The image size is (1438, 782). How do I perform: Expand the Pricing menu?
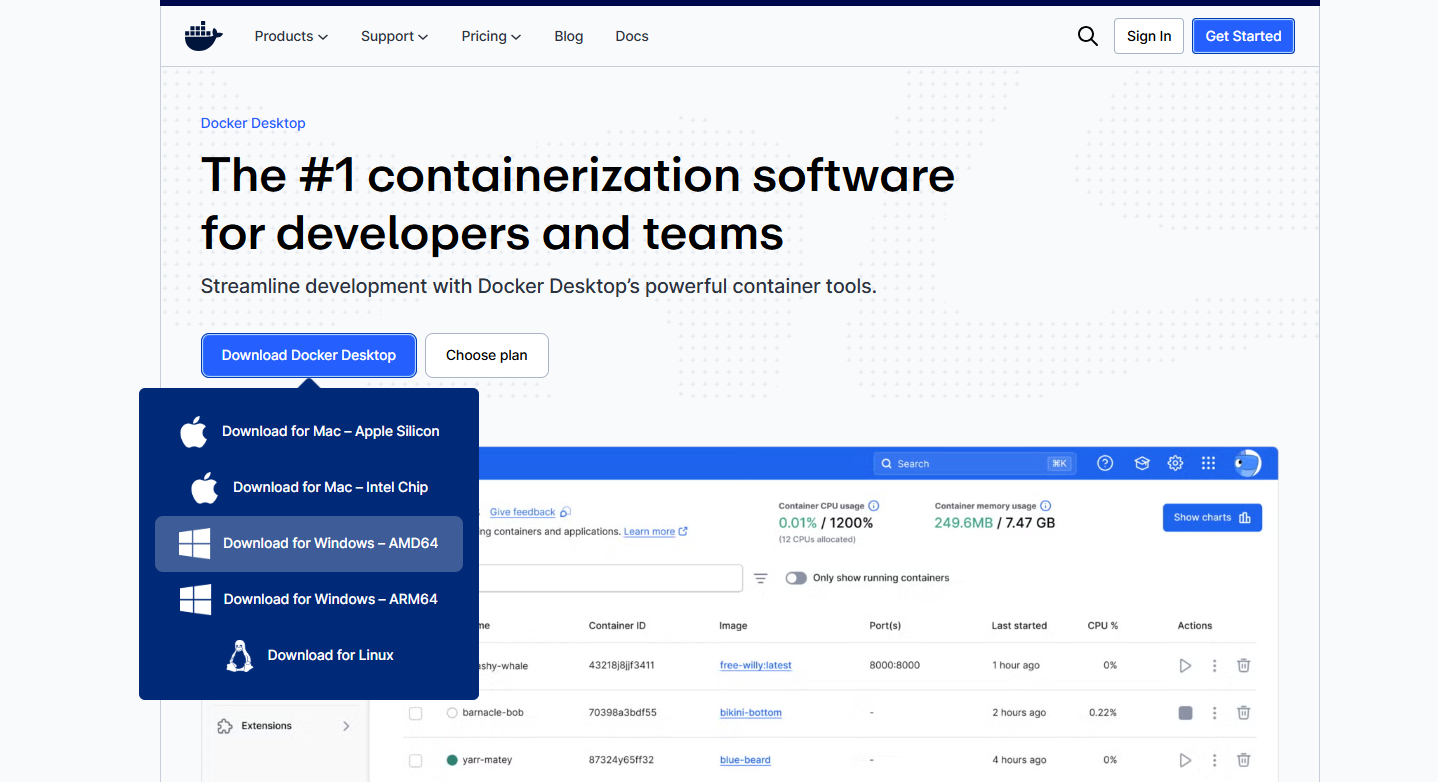pyautogui.click(x=491, y=36)
